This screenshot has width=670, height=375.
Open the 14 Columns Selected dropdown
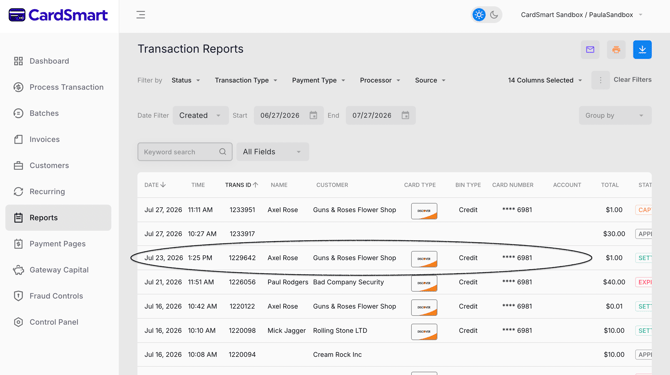[545, 80]
